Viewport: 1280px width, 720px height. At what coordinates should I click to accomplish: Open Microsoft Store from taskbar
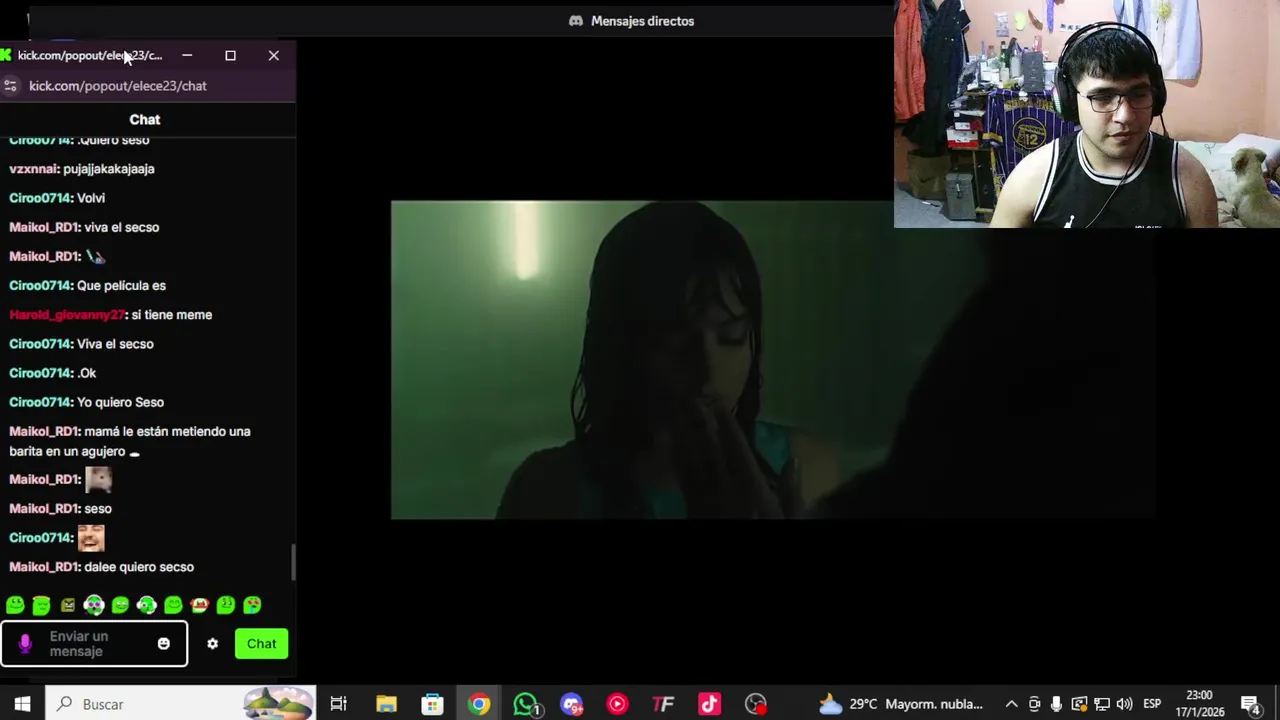tap(432, 704)
